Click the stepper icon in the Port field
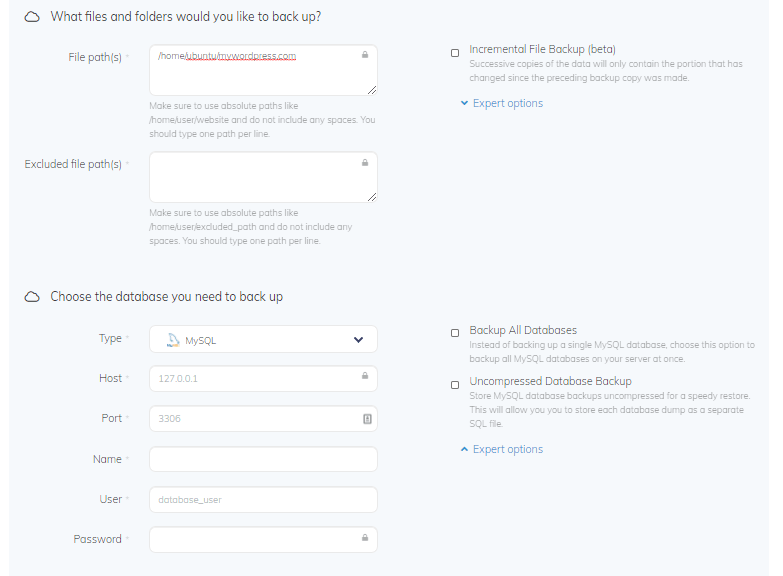 (x=366, y=419)
